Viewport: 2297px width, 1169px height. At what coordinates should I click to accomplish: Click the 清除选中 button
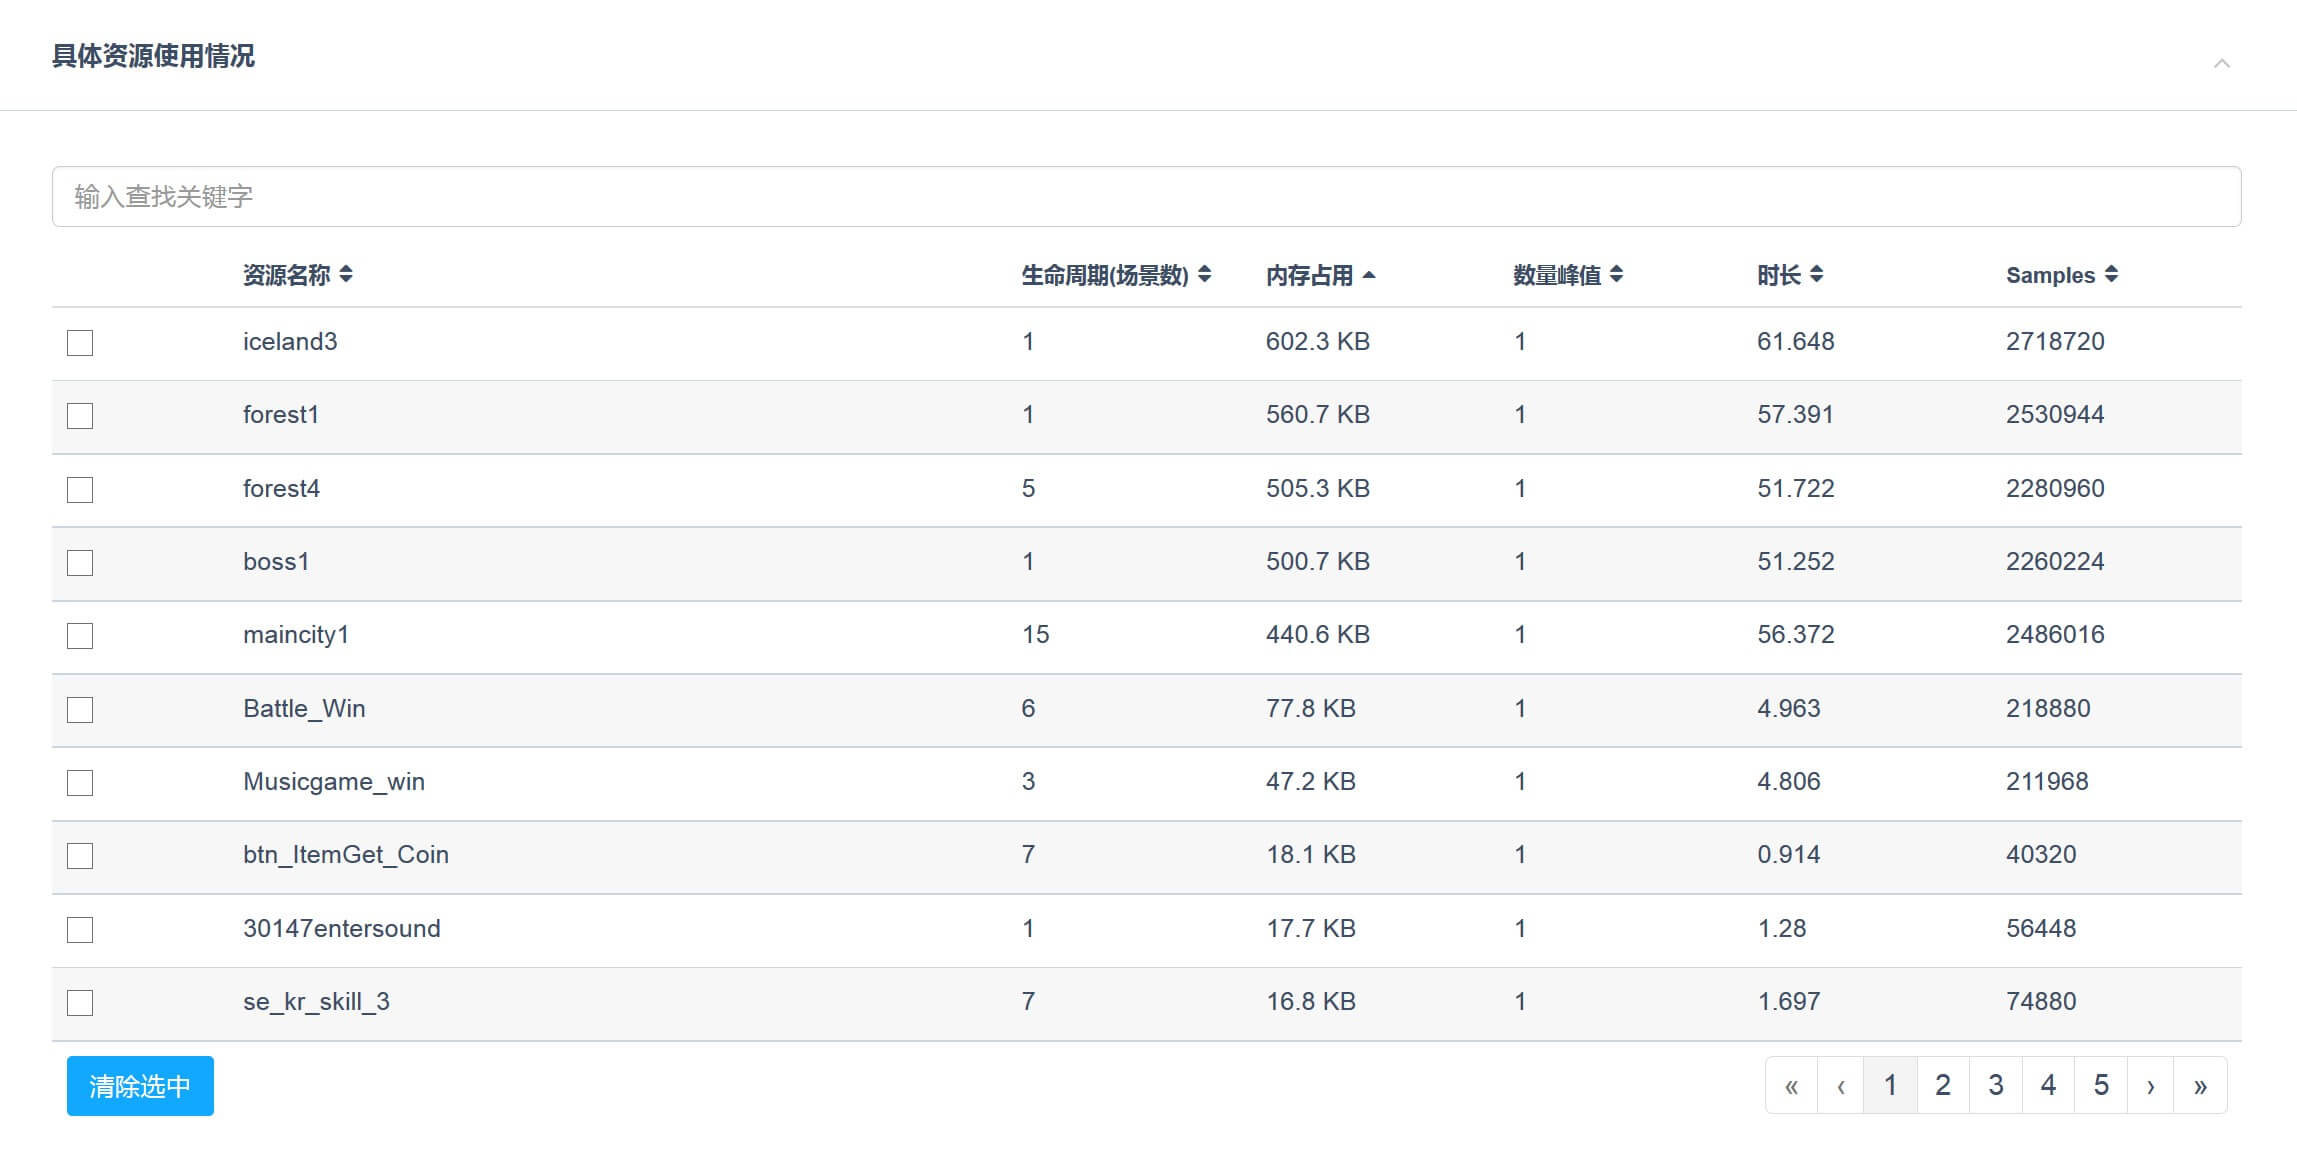pyautogui.click(x=140, y=1086)
